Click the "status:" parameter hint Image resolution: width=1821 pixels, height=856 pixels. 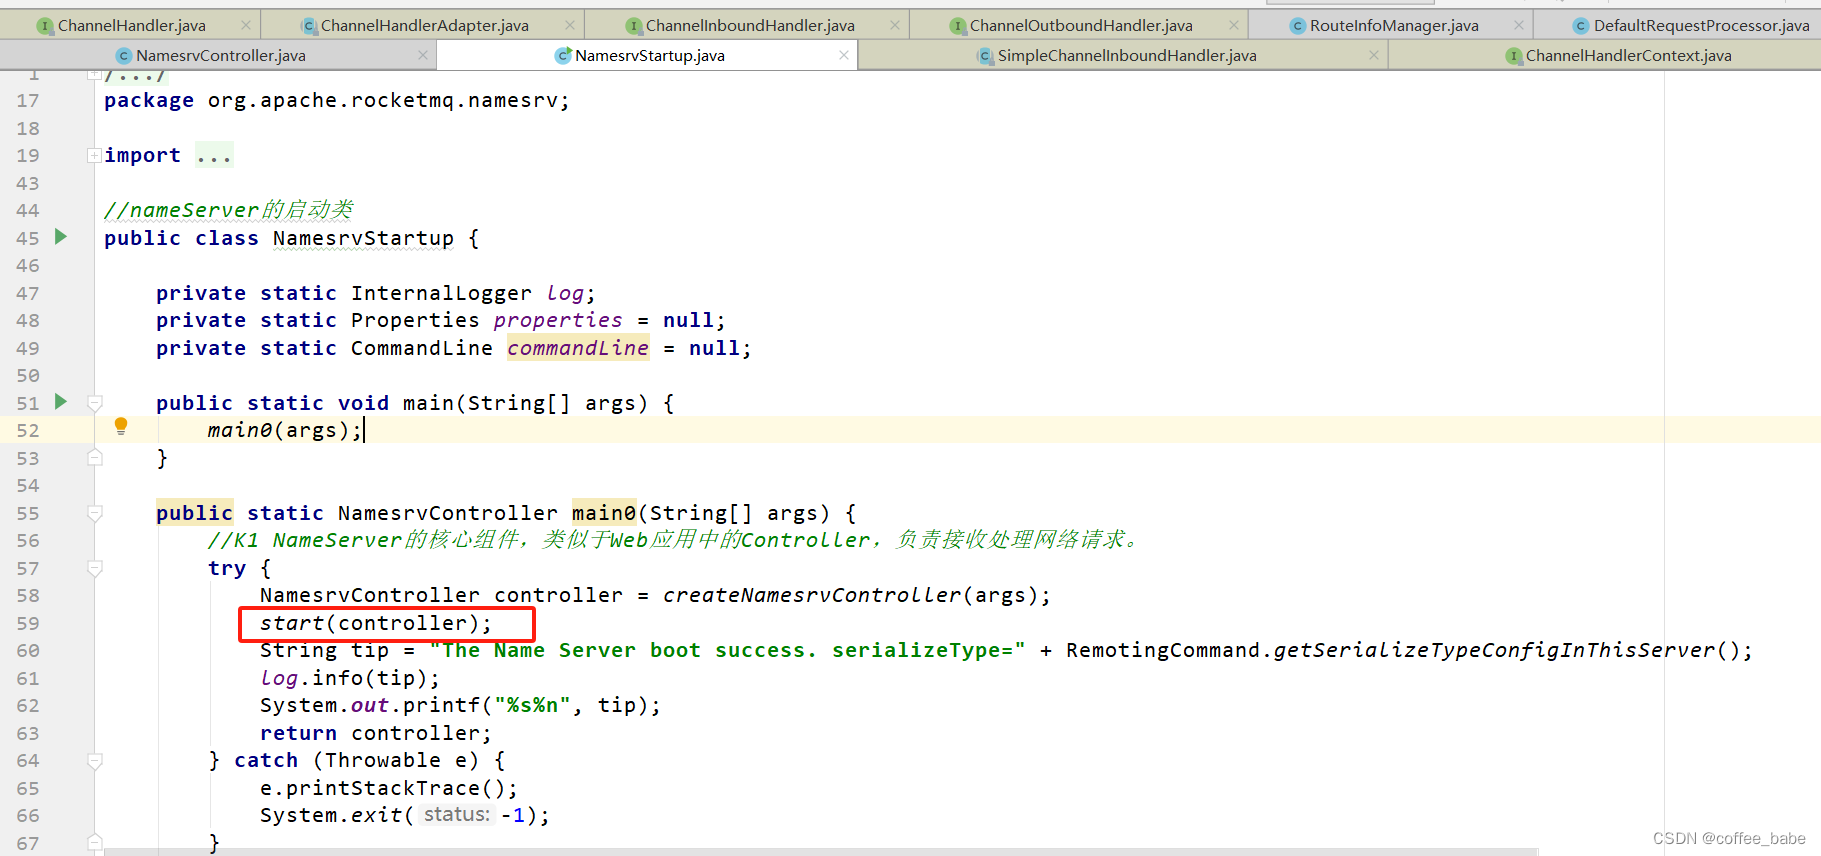pos(457,815)
